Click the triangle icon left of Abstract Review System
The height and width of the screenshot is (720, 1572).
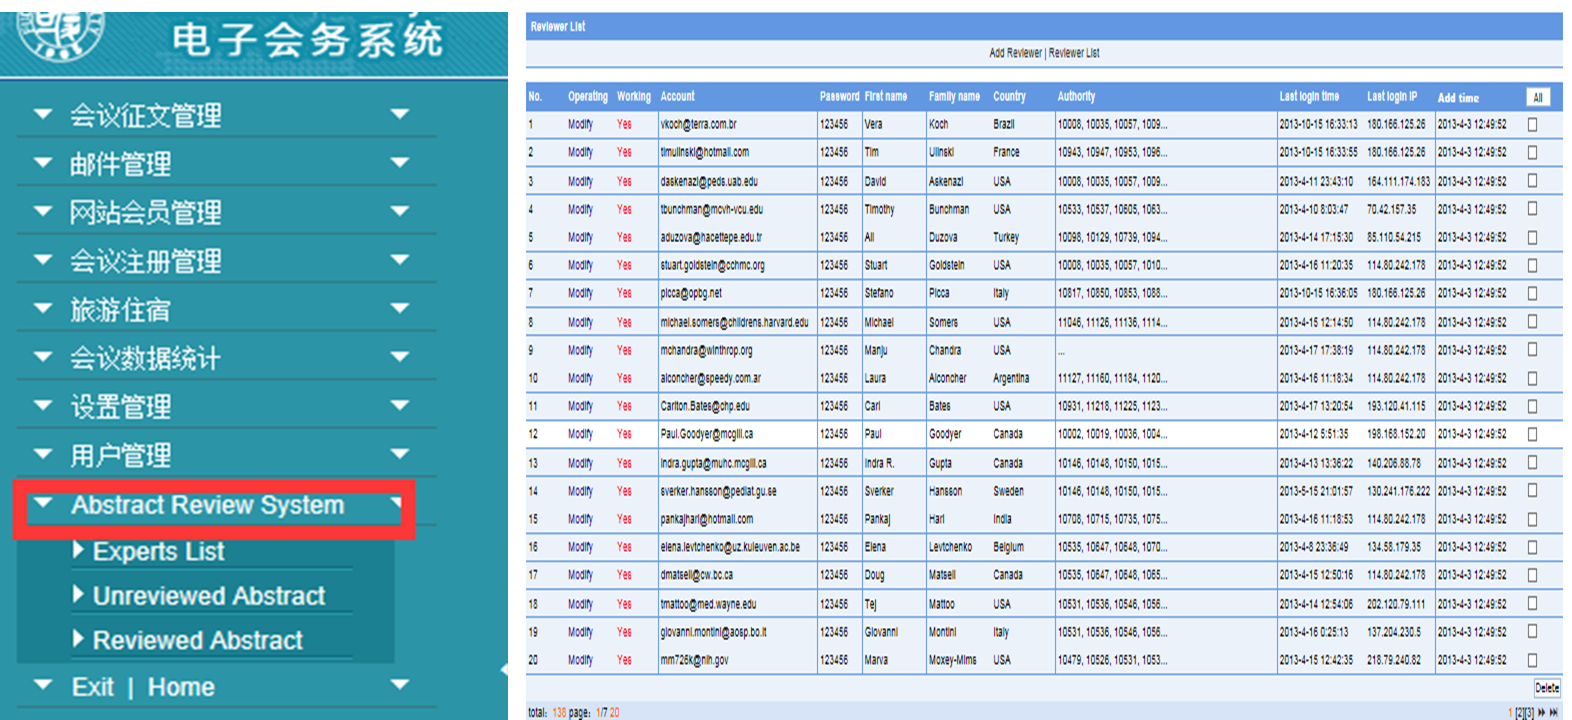pyautogui.click(x=43, y=503)
